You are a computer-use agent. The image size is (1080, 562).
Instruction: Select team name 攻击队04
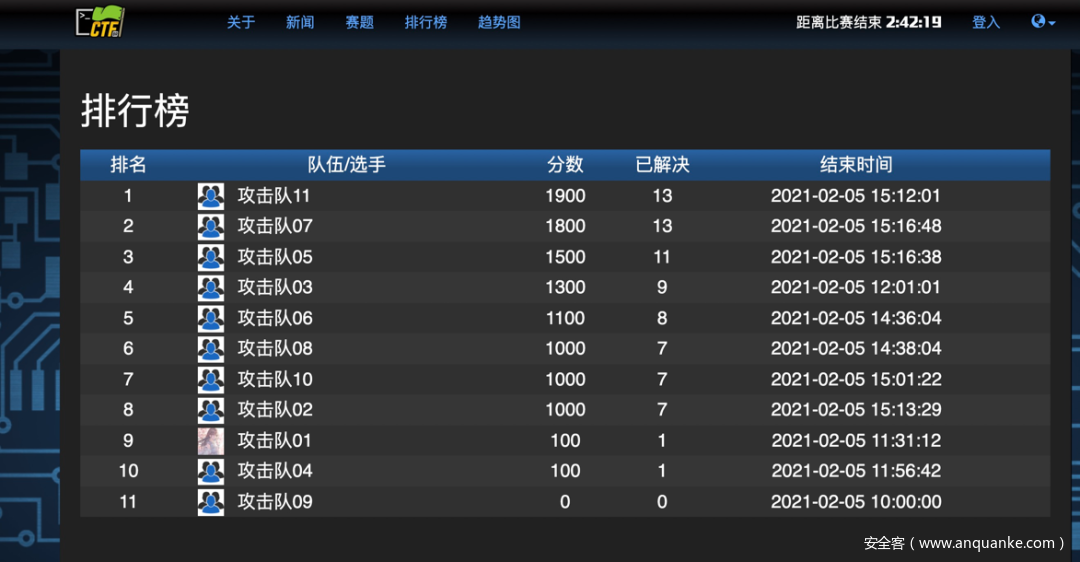pos(275,471)
